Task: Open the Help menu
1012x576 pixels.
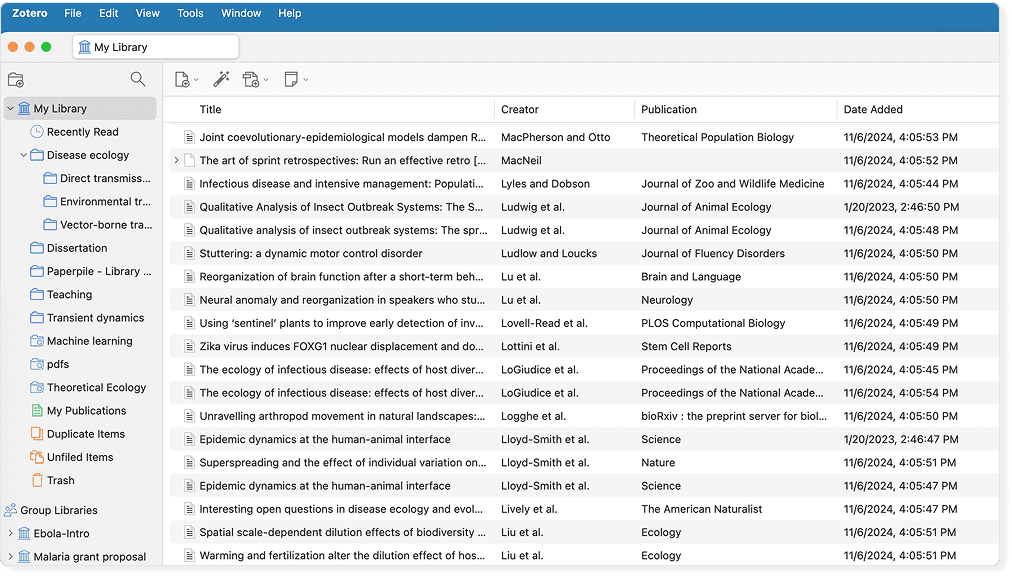Action: [290, 13]
